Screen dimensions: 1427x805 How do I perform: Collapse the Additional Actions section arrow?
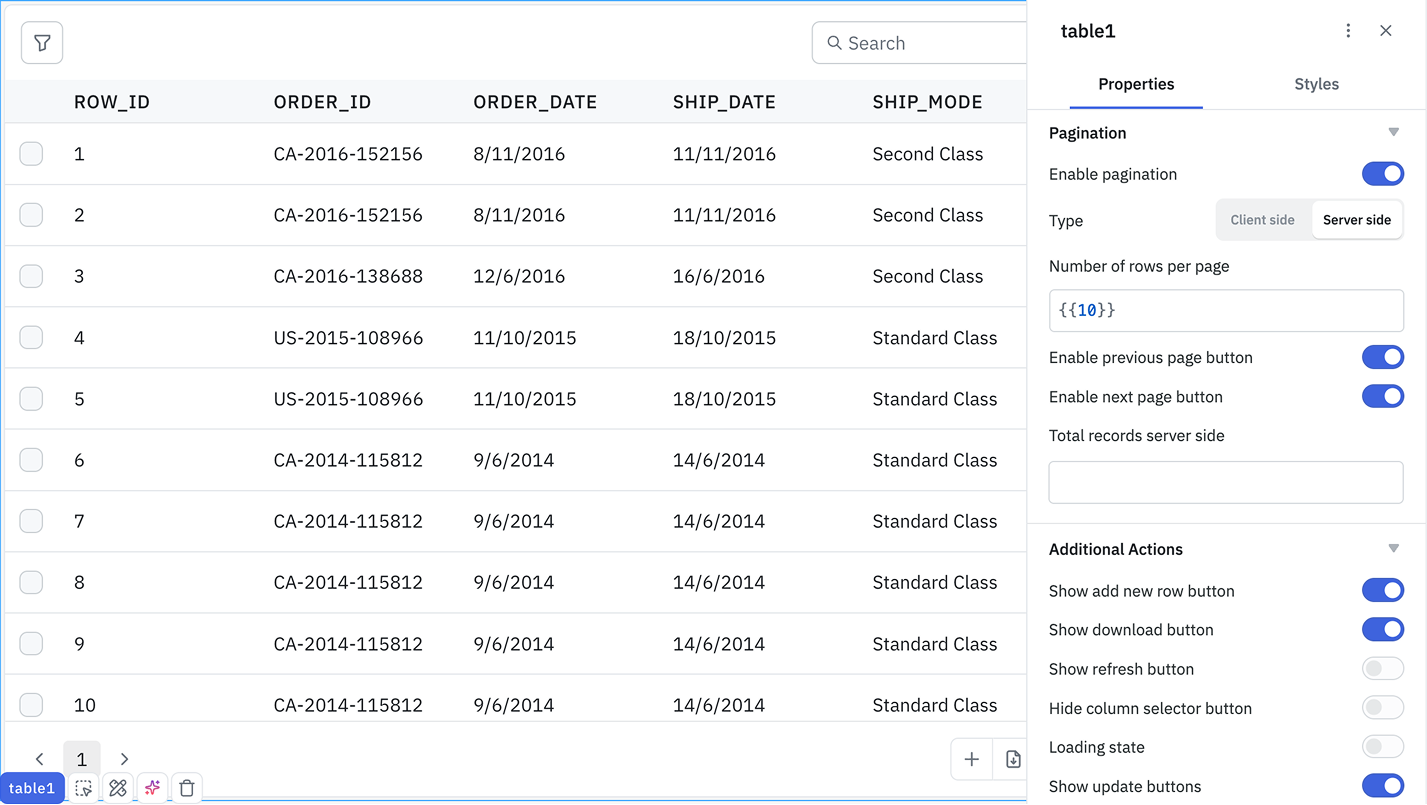[x=1393, y=549]
